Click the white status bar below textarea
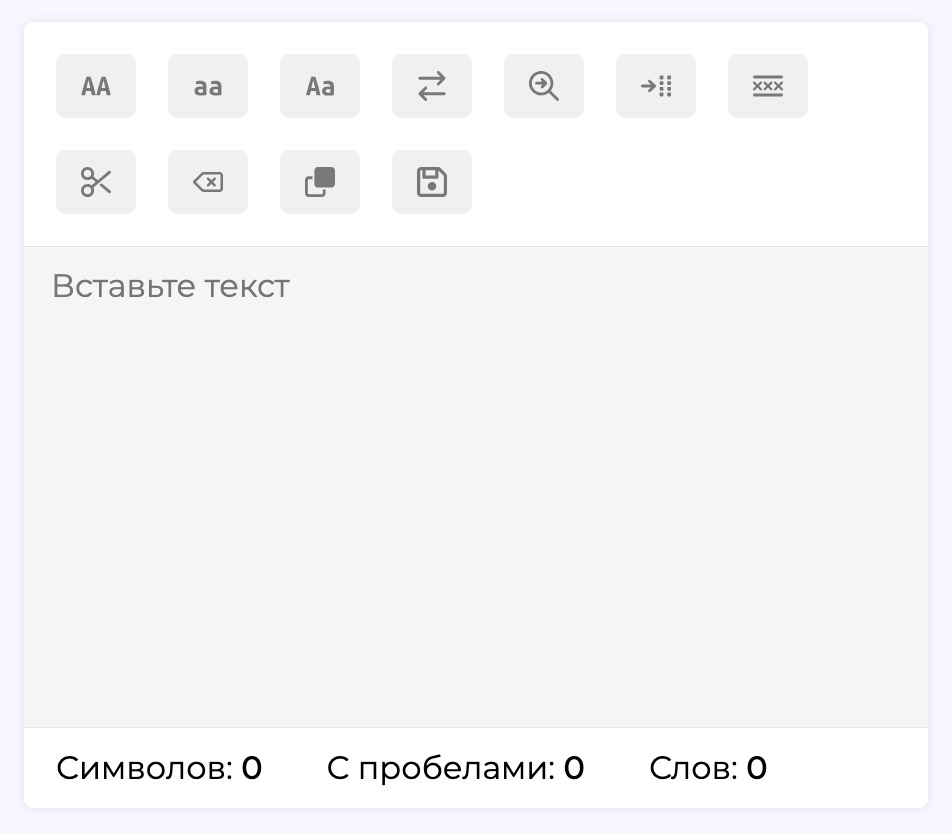This screenshot has width=952, height=834. click(476, 768)
